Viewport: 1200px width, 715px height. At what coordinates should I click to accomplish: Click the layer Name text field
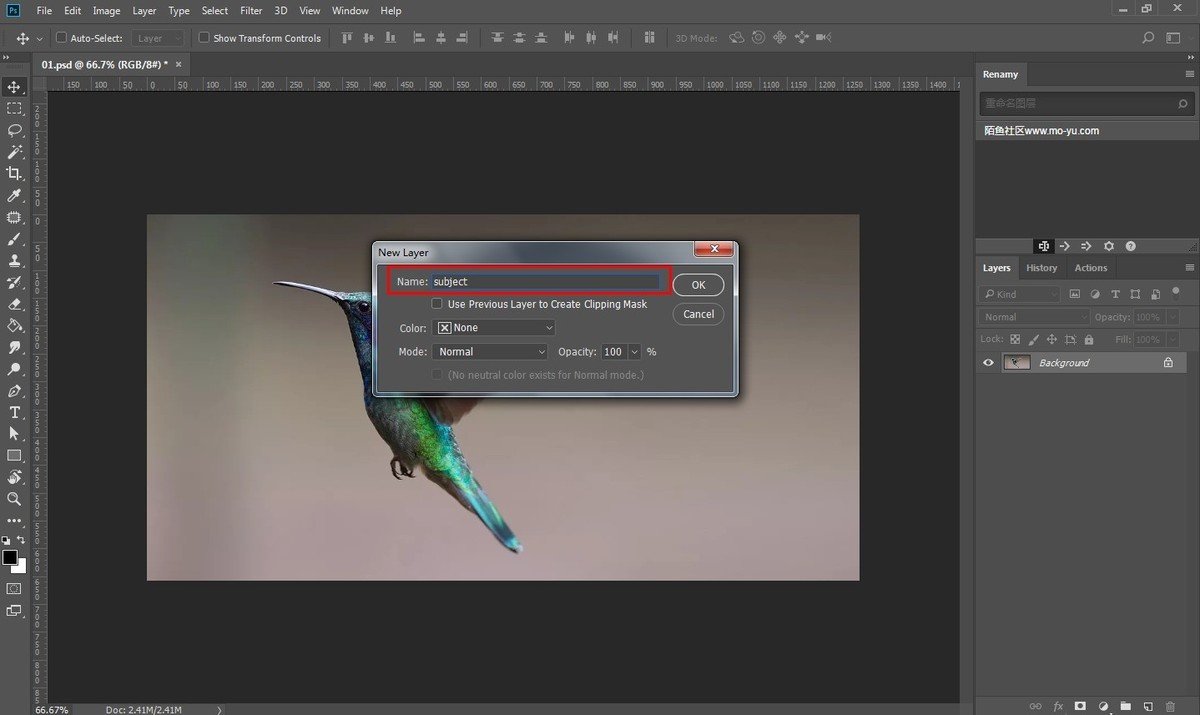point(545,282)
